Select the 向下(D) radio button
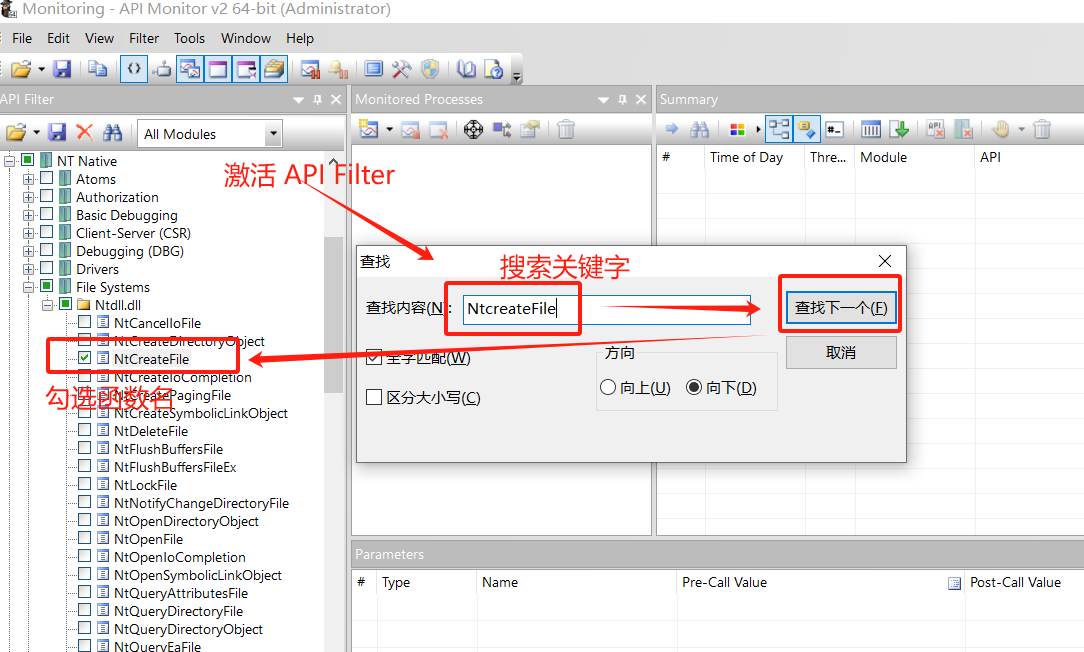 tap(694, 387)
